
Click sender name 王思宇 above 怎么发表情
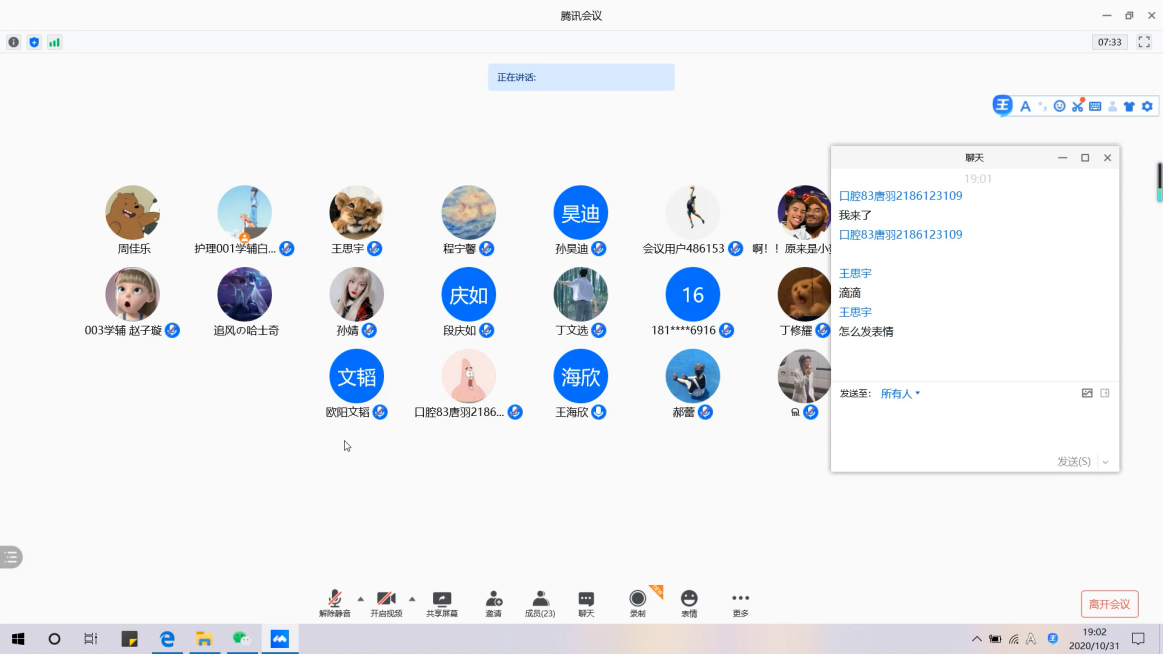click(x=855, y=312)
